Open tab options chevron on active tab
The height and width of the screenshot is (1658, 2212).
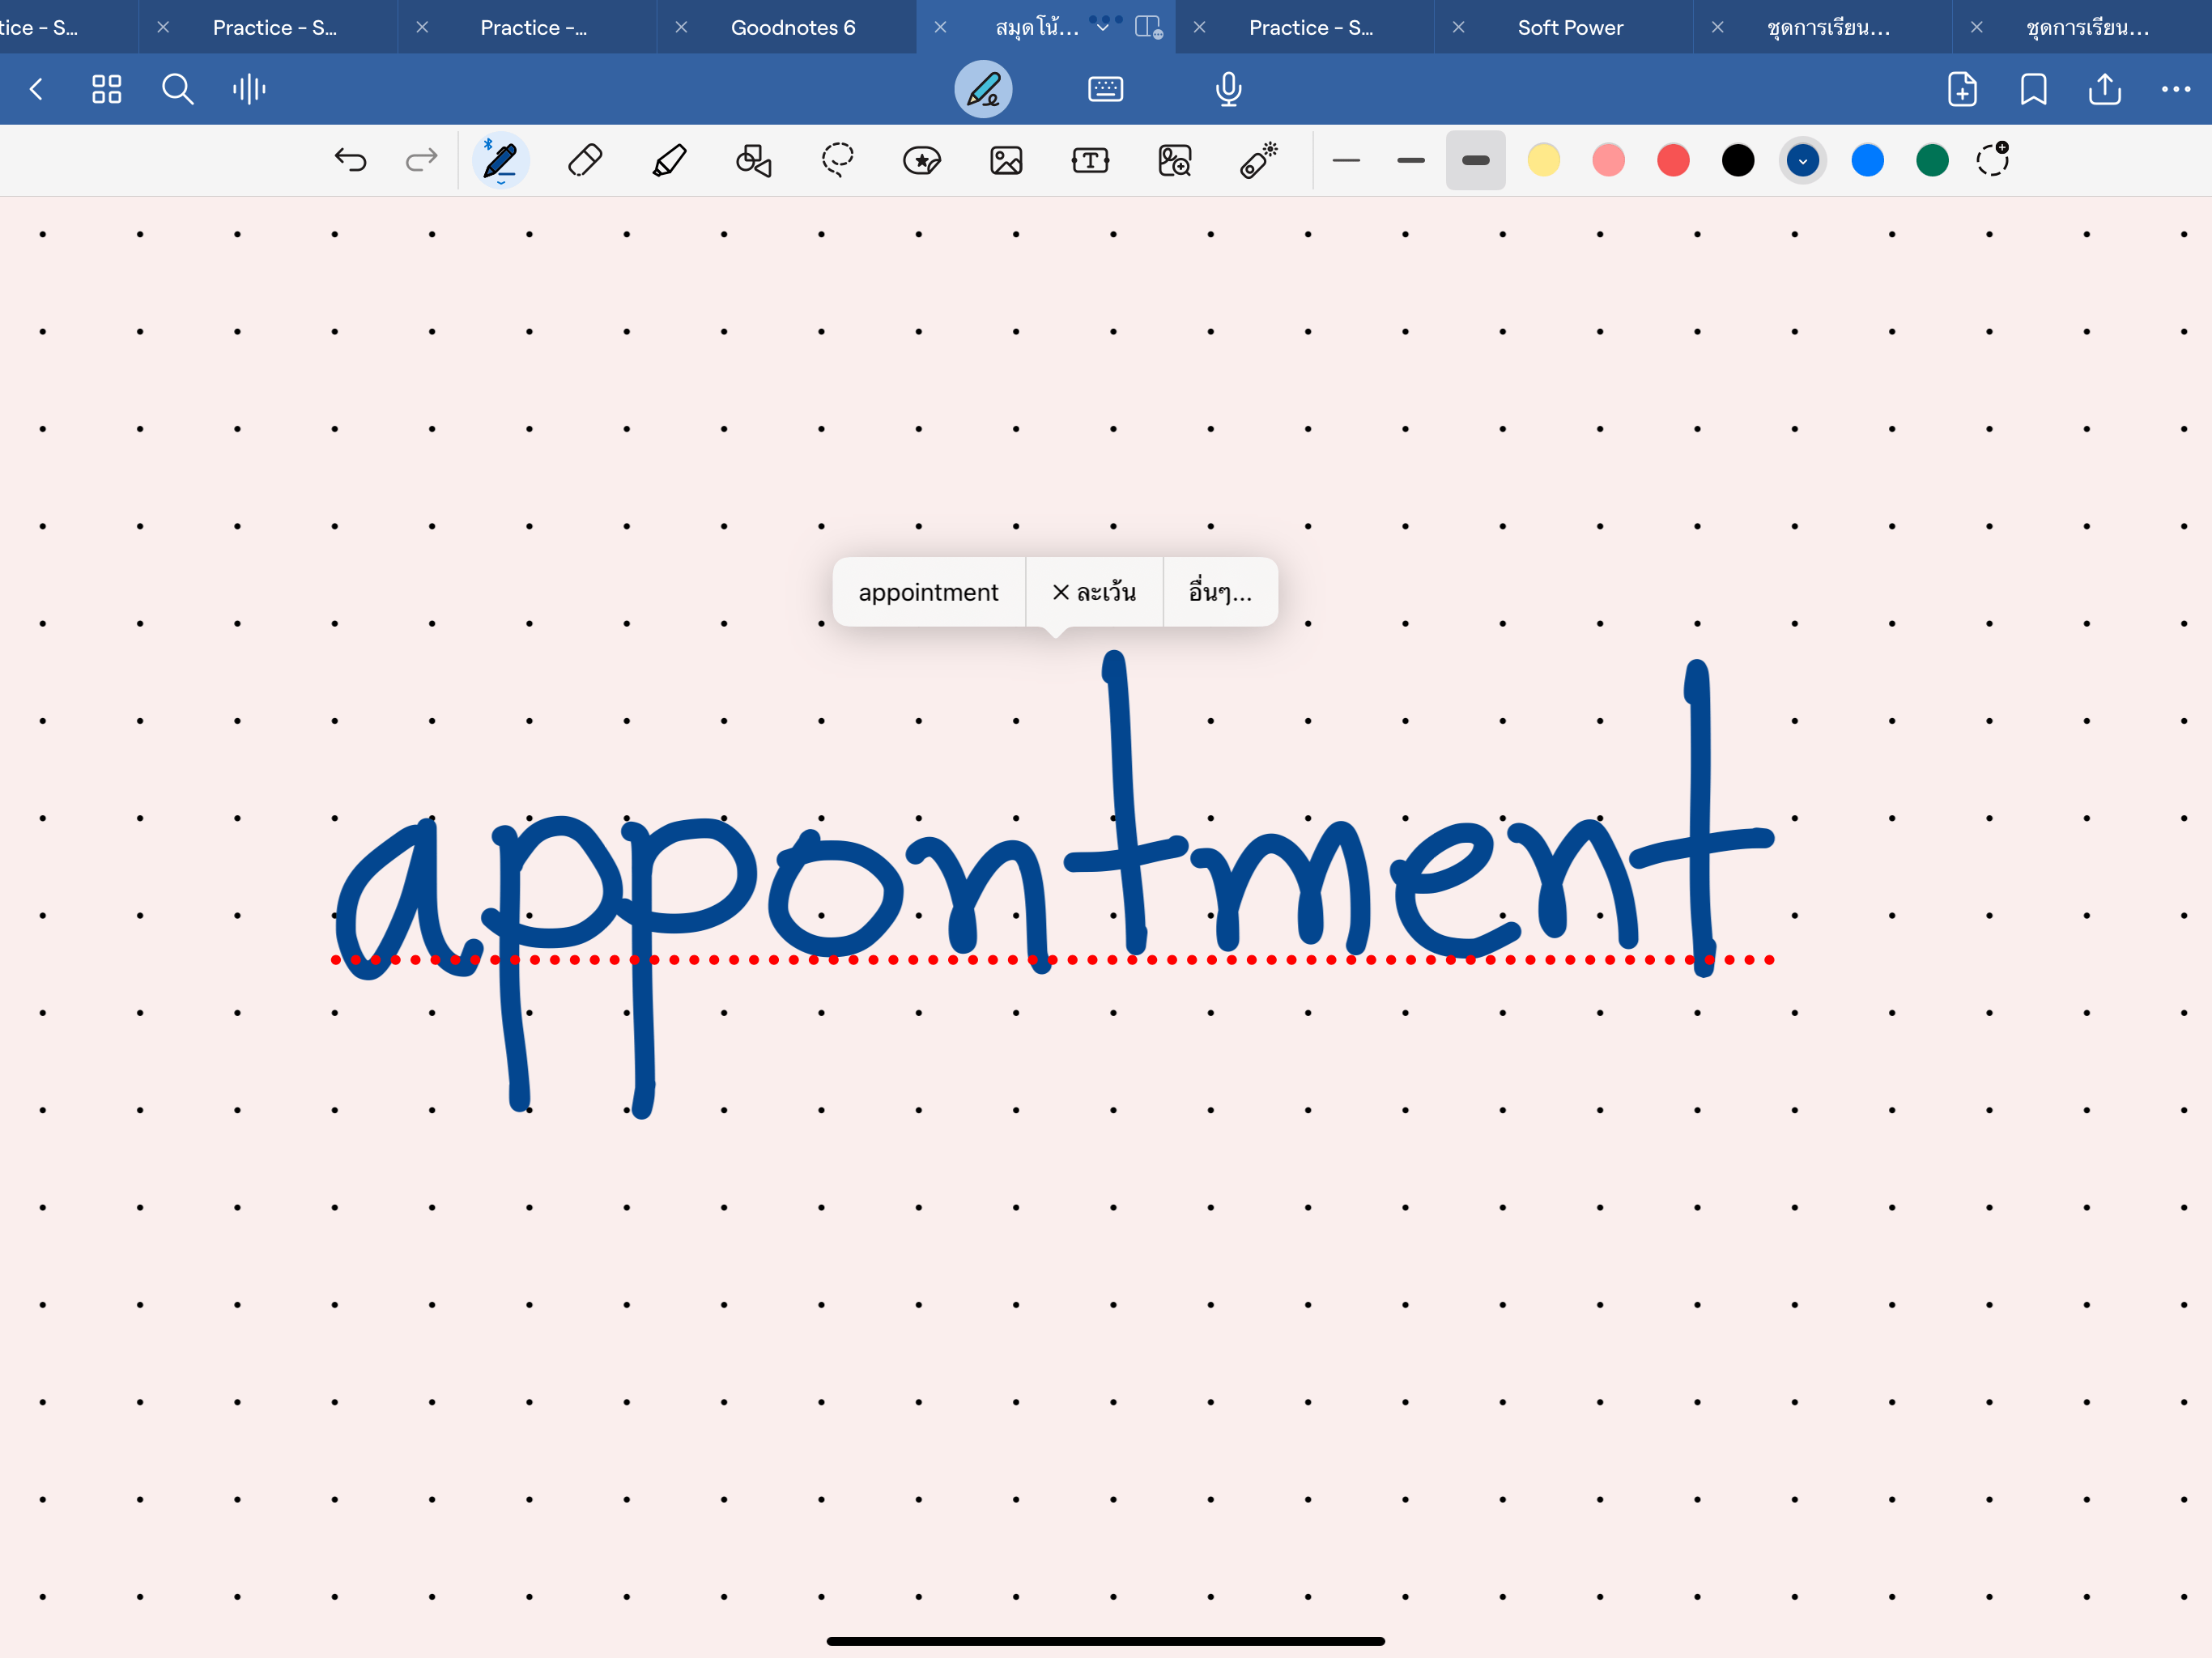pyautogui.click(x=1102, y=28)
